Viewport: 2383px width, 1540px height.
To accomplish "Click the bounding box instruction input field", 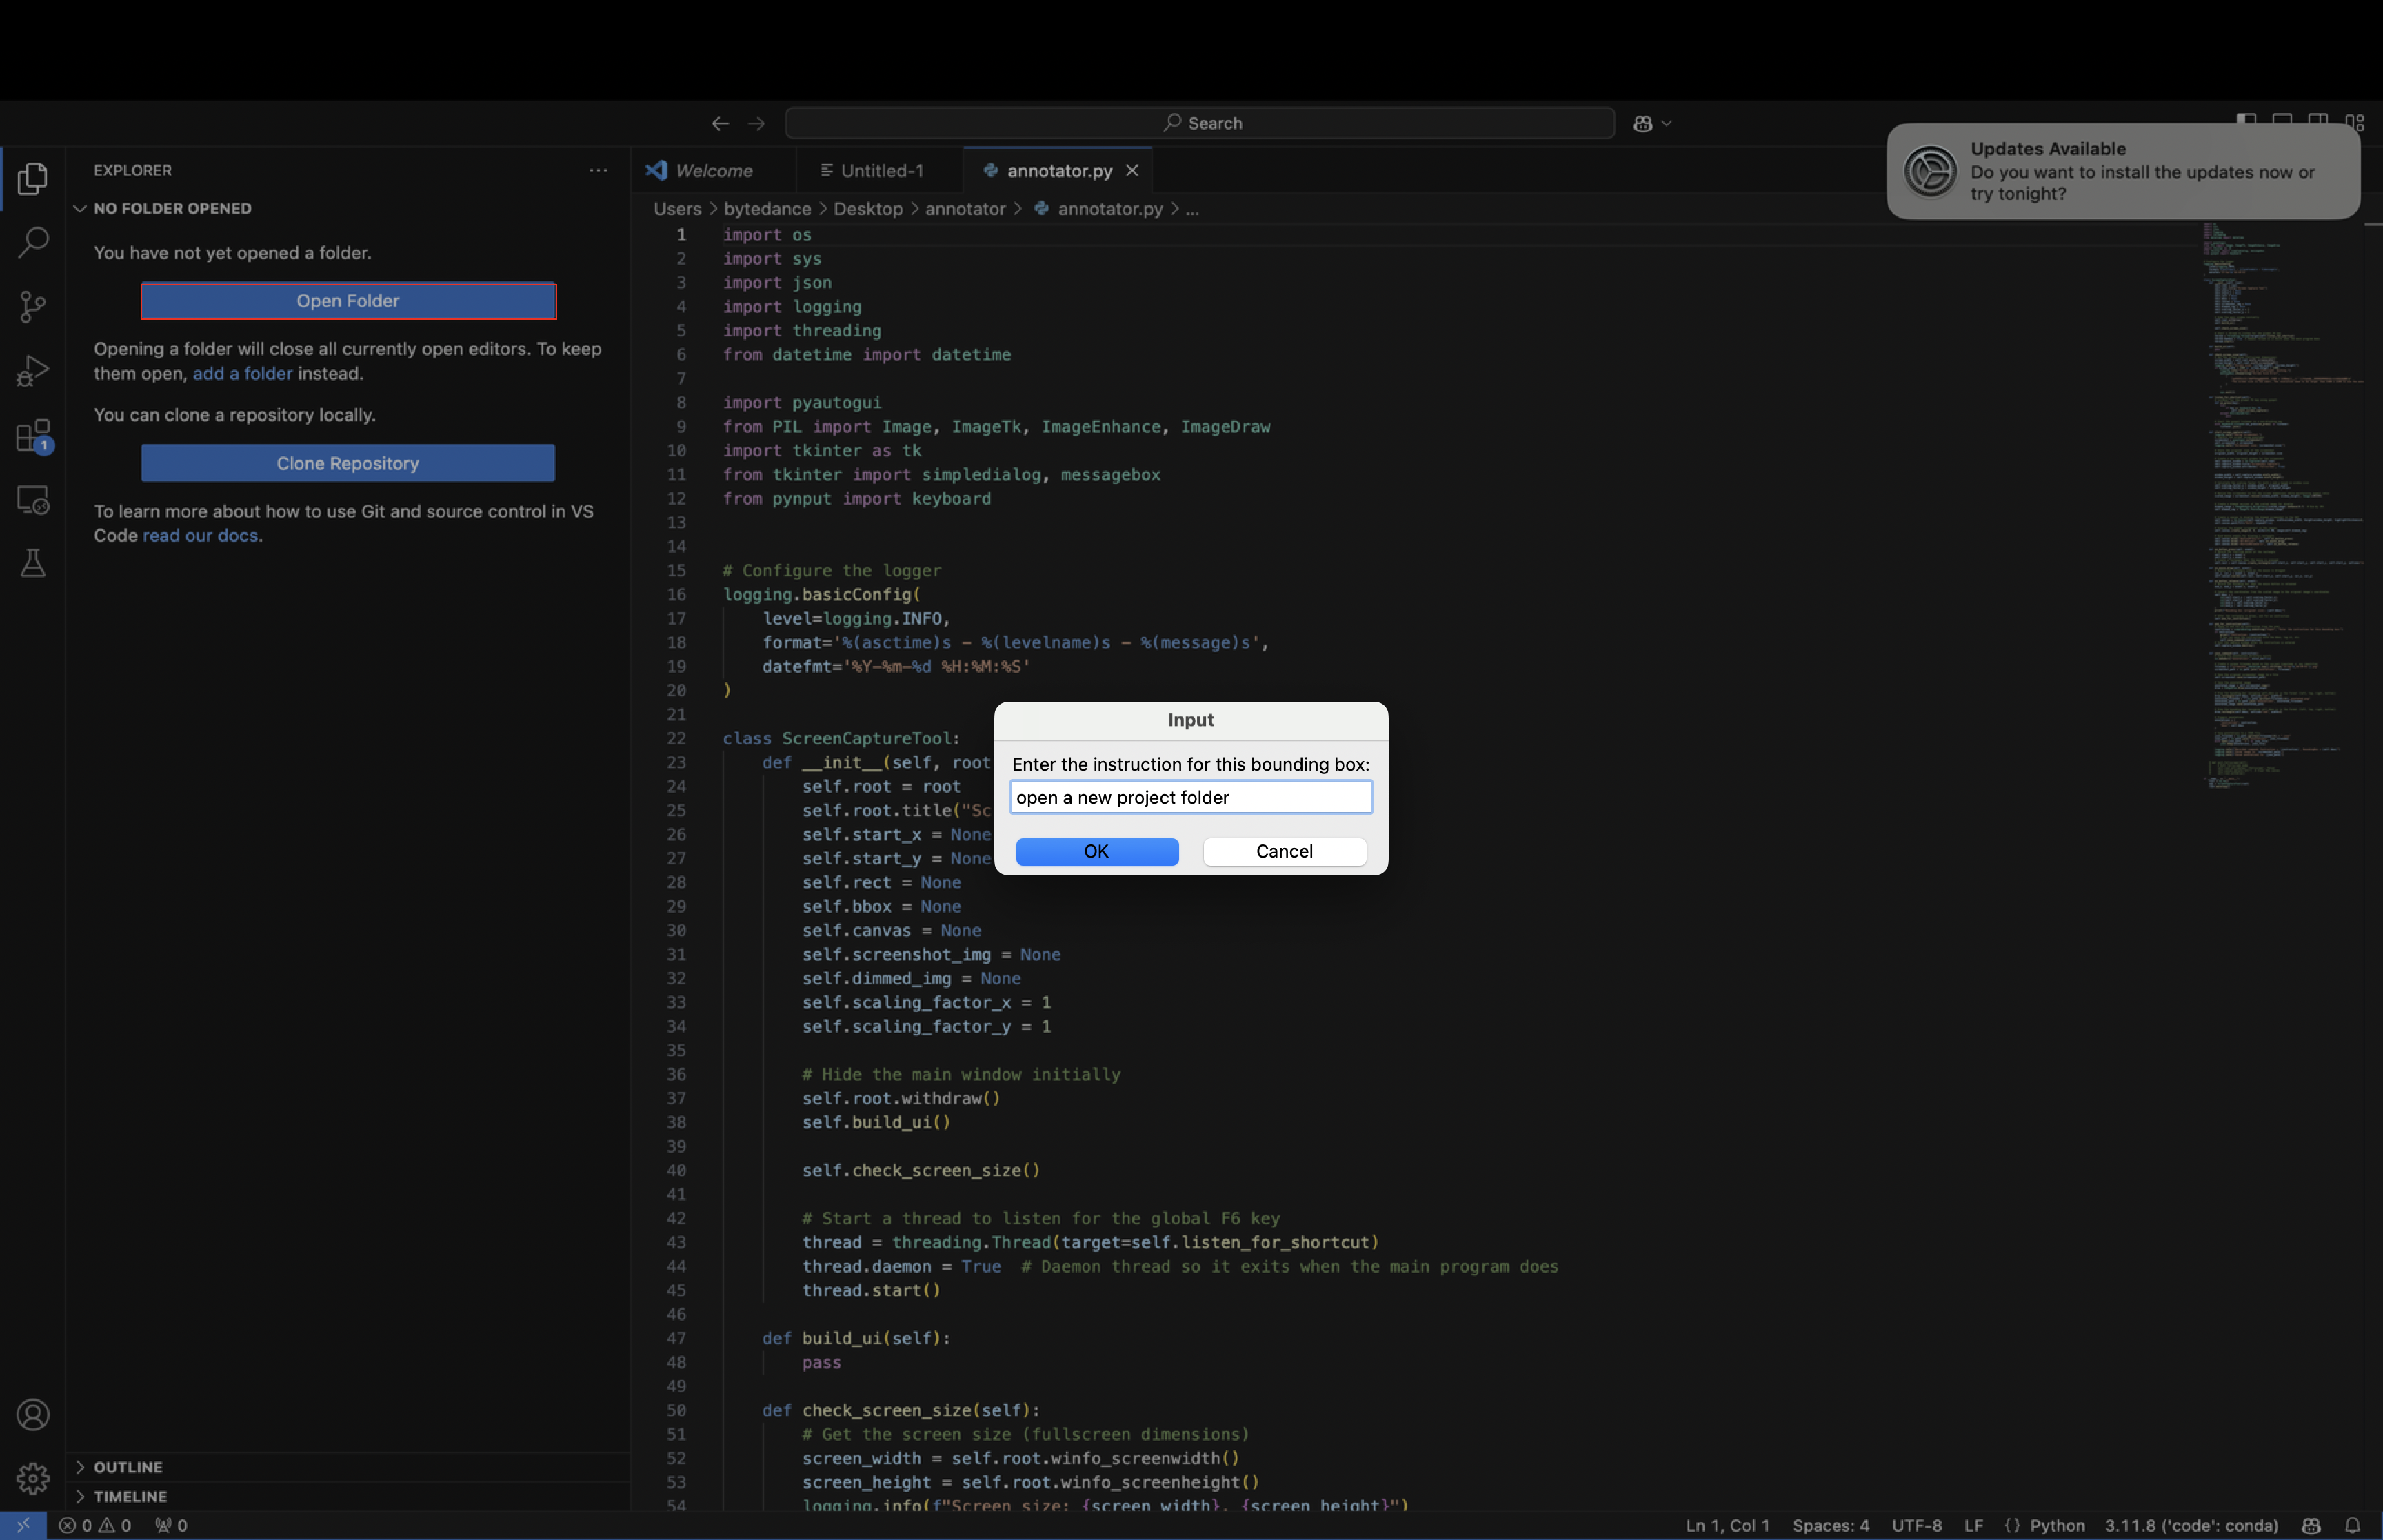I will point(1189,797).
